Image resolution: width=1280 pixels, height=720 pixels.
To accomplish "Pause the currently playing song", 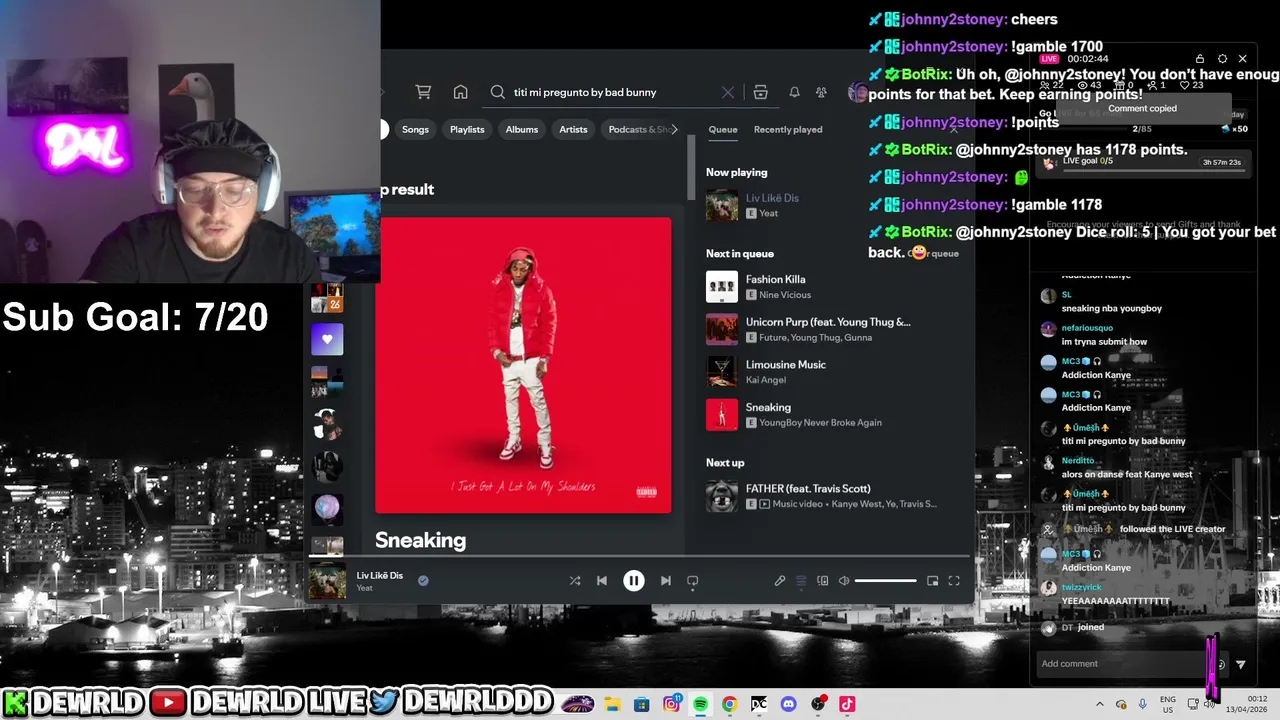I will tap(634, 581).
